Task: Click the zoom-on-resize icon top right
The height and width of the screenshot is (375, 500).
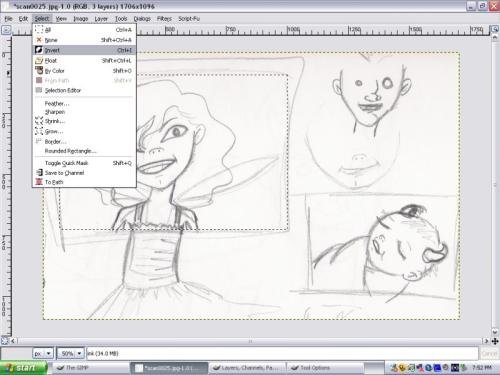Action: tap(495, 30)
